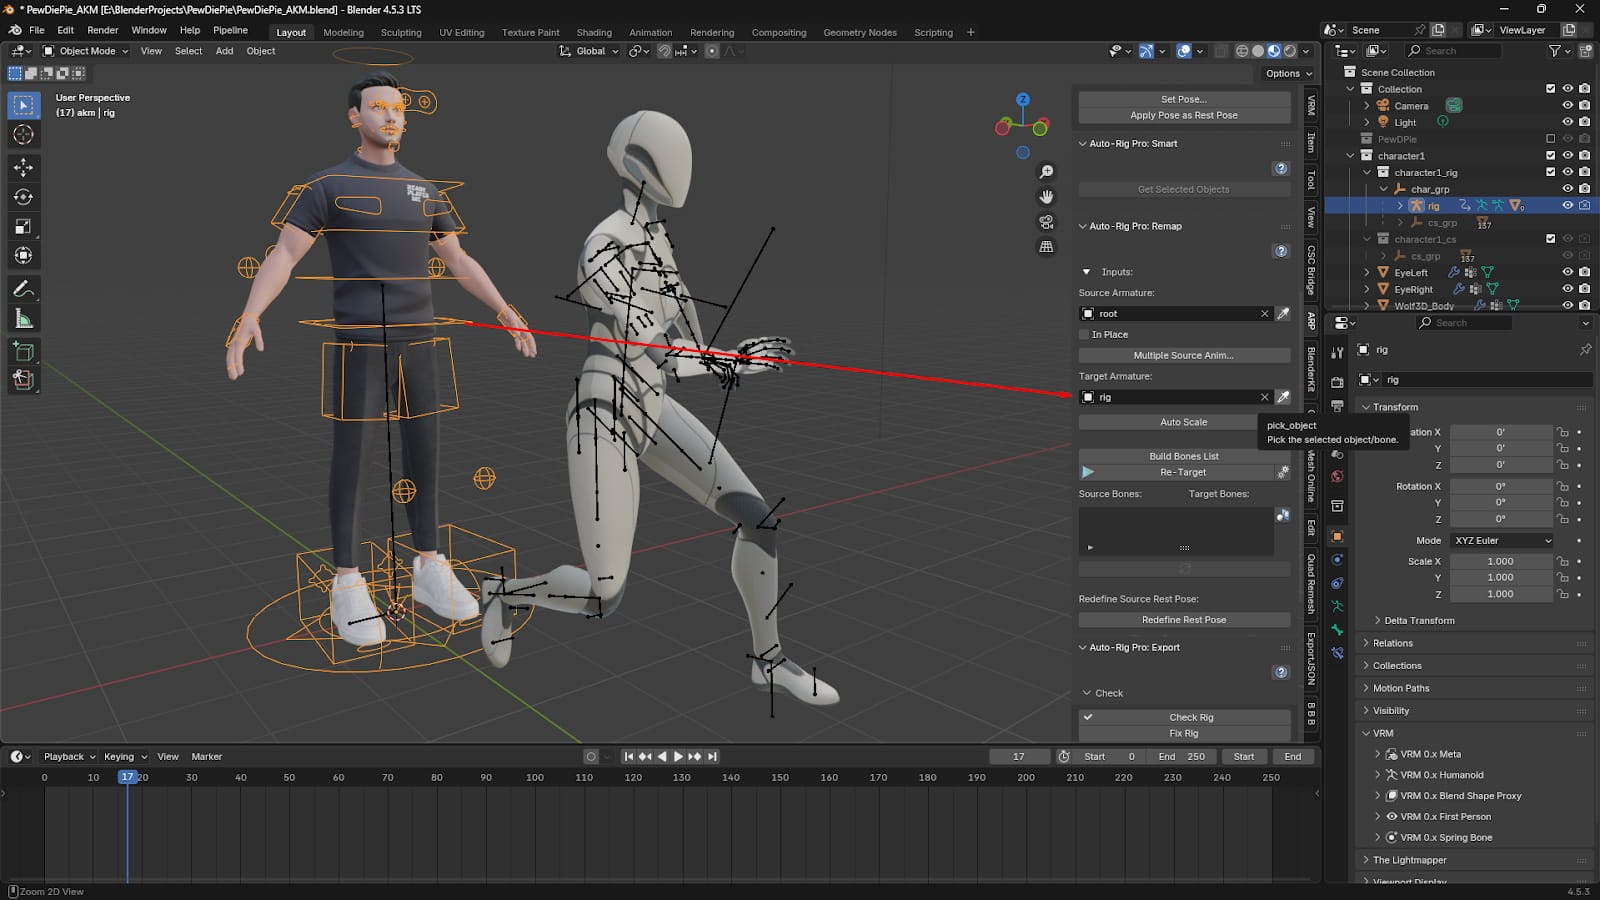Expand the Relations panel
The width and height of the screenshot is (1600, 900).
click(x=1392, y=643)
